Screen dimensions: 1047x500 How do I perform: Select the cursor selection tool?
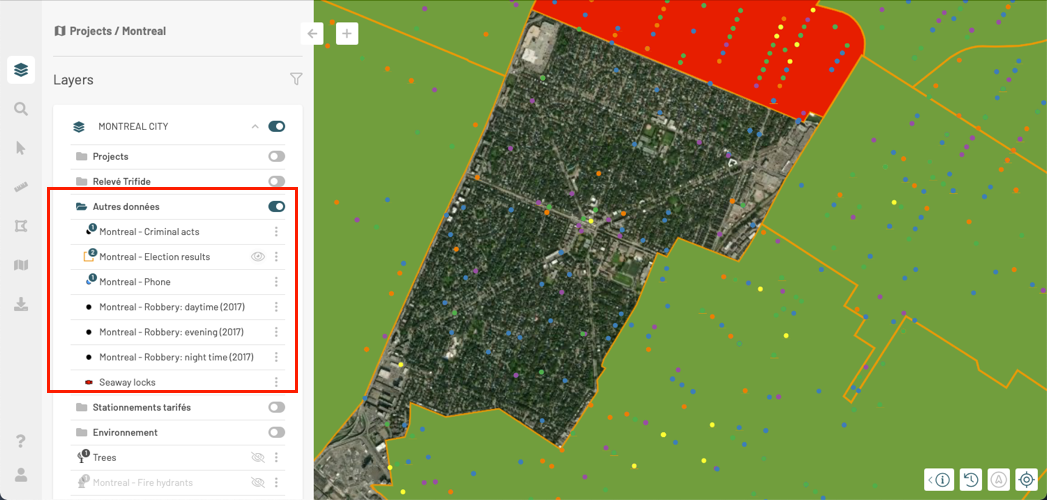(x=20, y=148)
